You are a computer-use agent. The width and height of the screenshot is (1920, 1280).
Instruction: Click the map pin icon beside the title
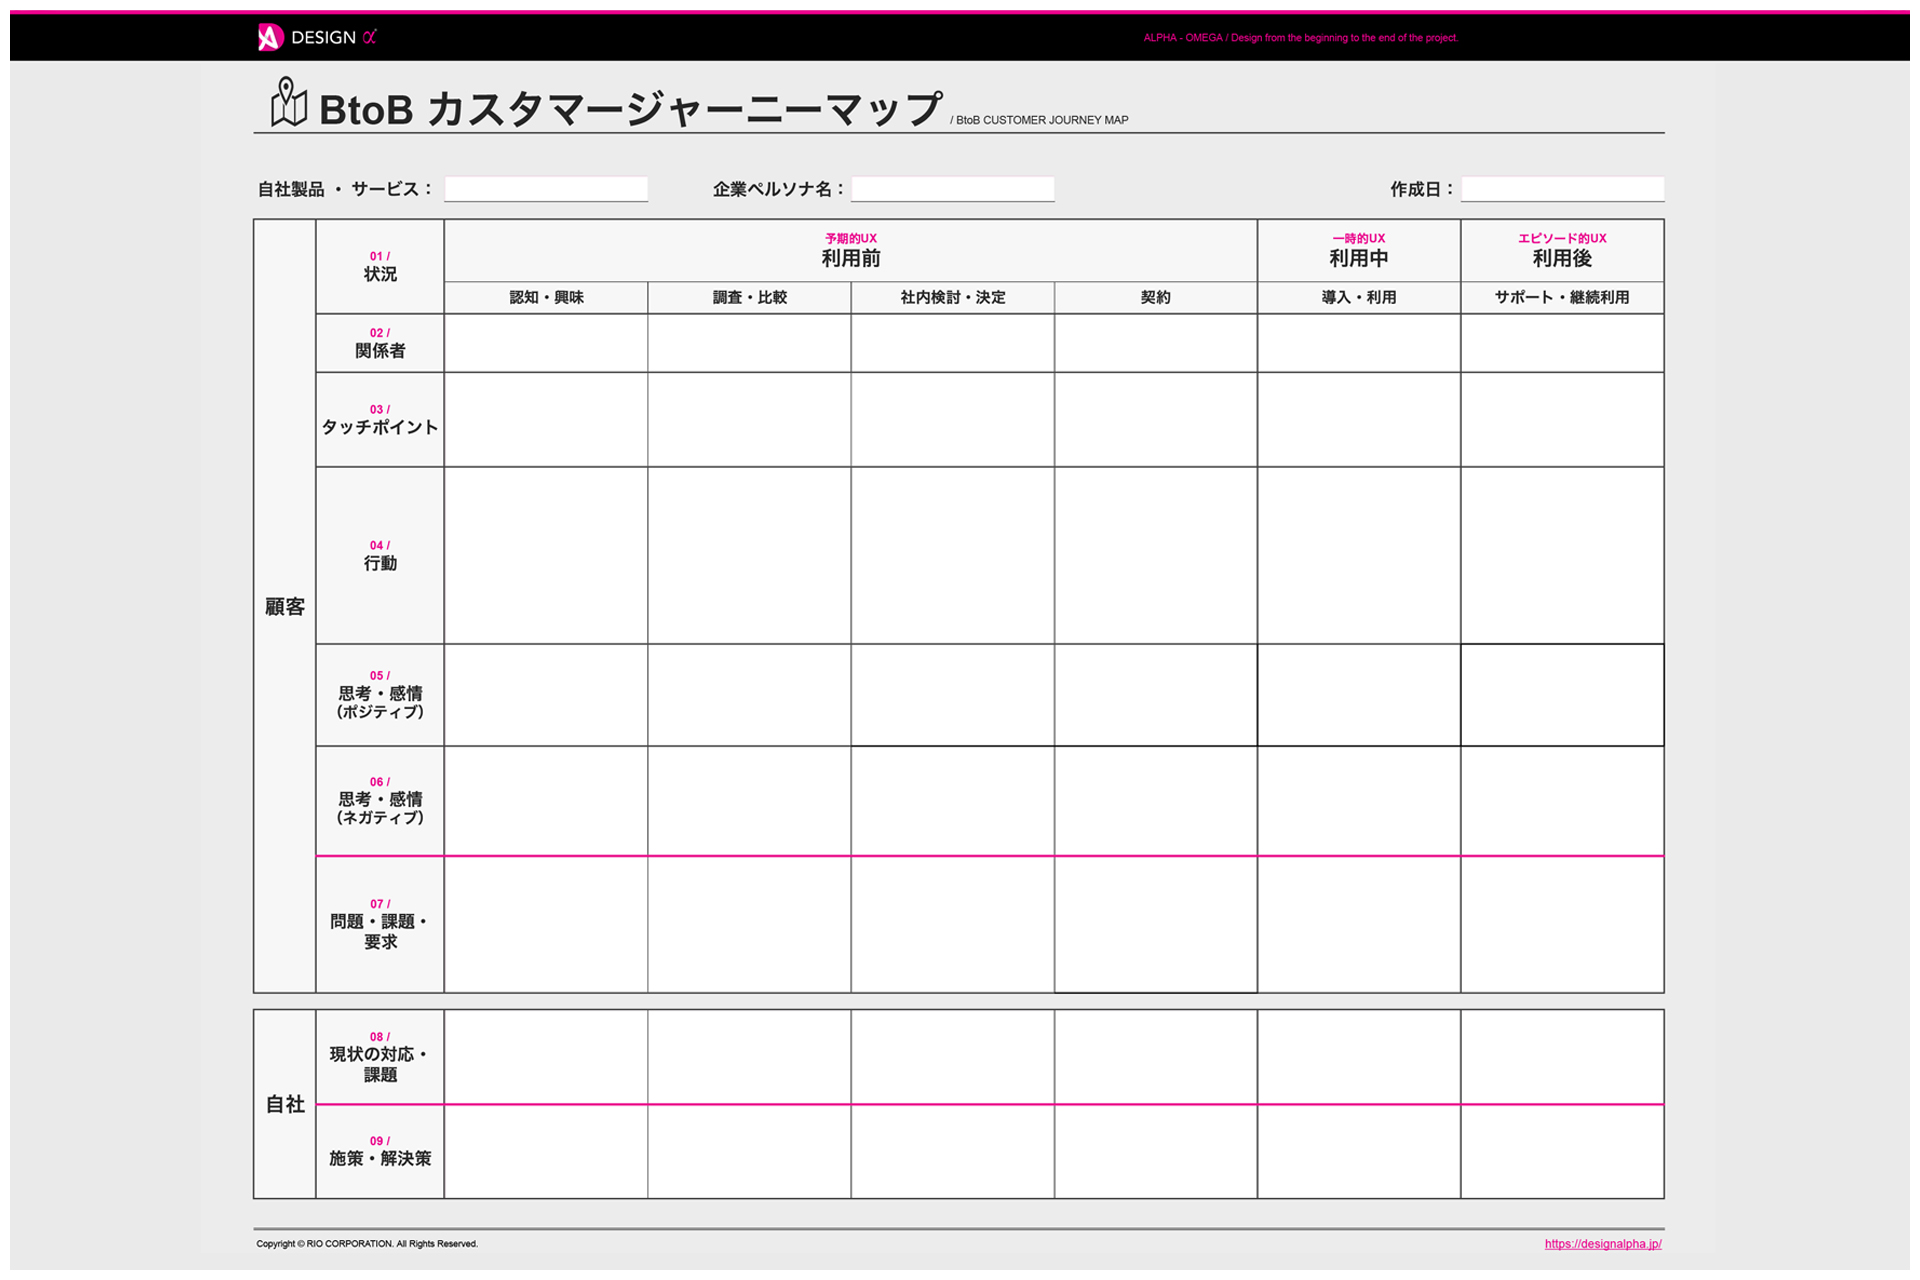point(288,102)
